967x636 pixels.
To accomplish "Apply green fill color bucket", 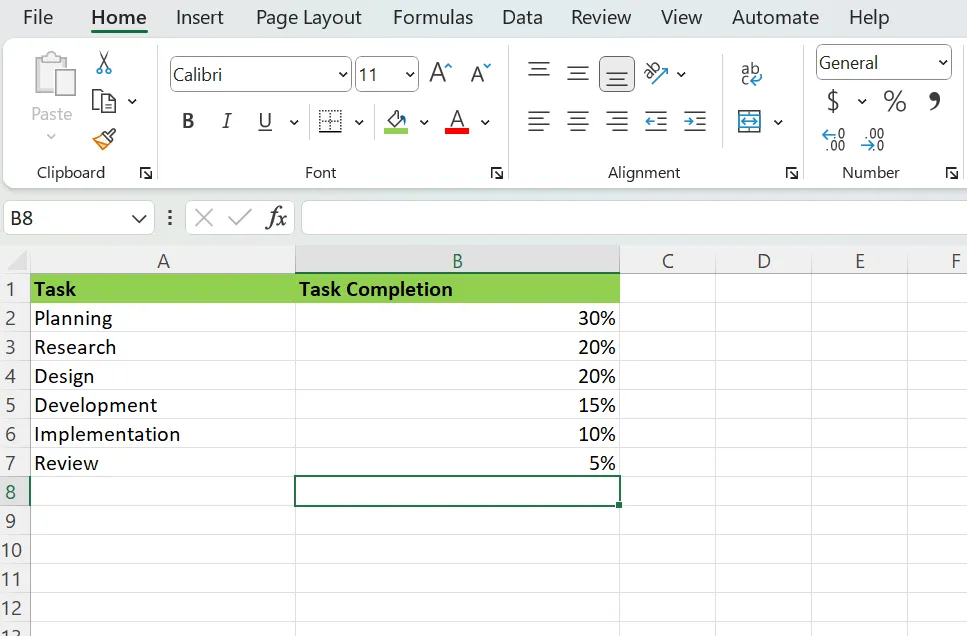I will coord(396,122).
